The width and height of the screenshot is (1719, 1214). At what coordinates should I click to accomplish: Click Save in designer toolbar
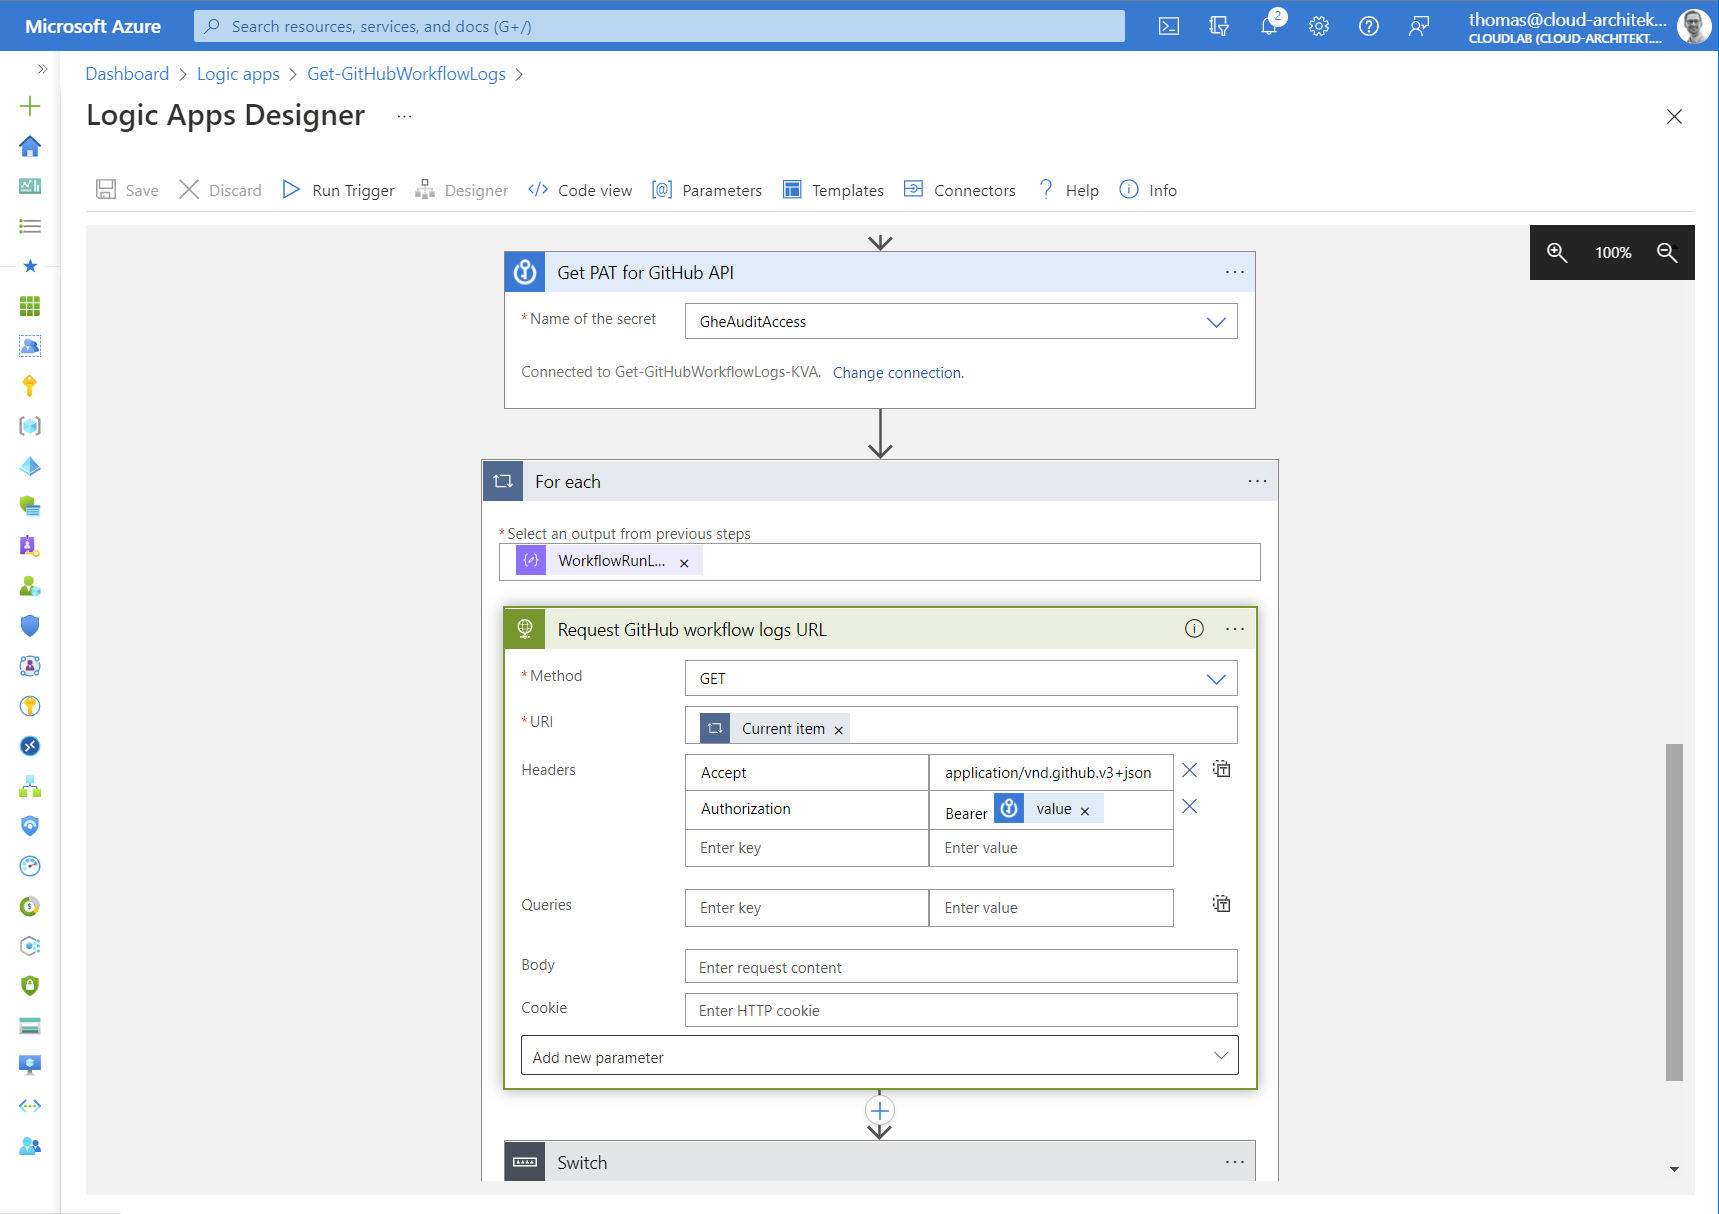click(x=127, y=190)
